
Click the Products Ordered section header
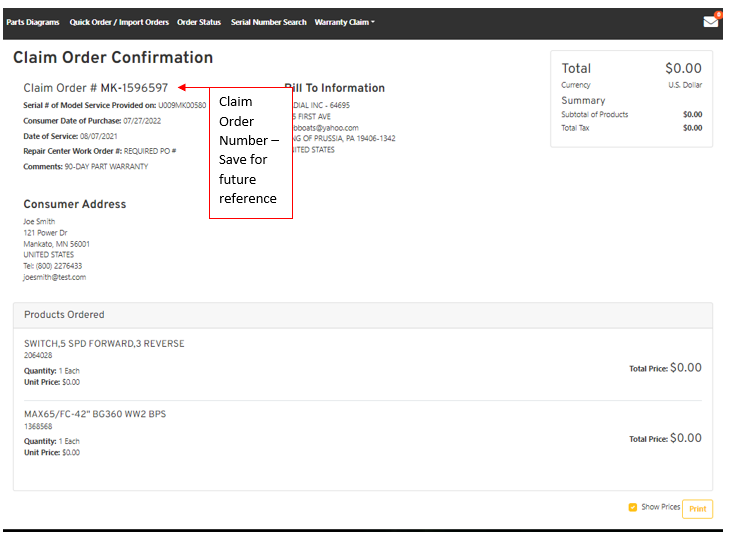(x=363, y=315)
